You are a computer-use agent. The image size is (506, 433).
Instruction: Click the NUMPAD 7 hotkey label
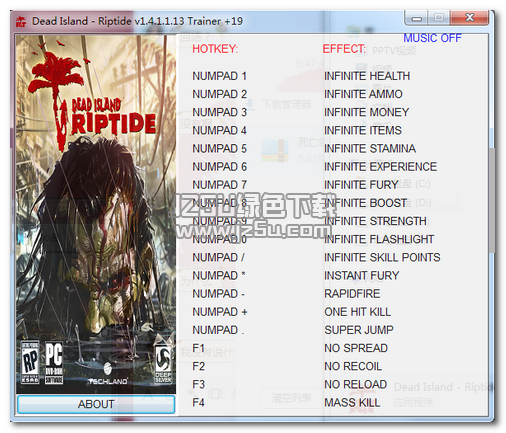click(x=219, y=185)
